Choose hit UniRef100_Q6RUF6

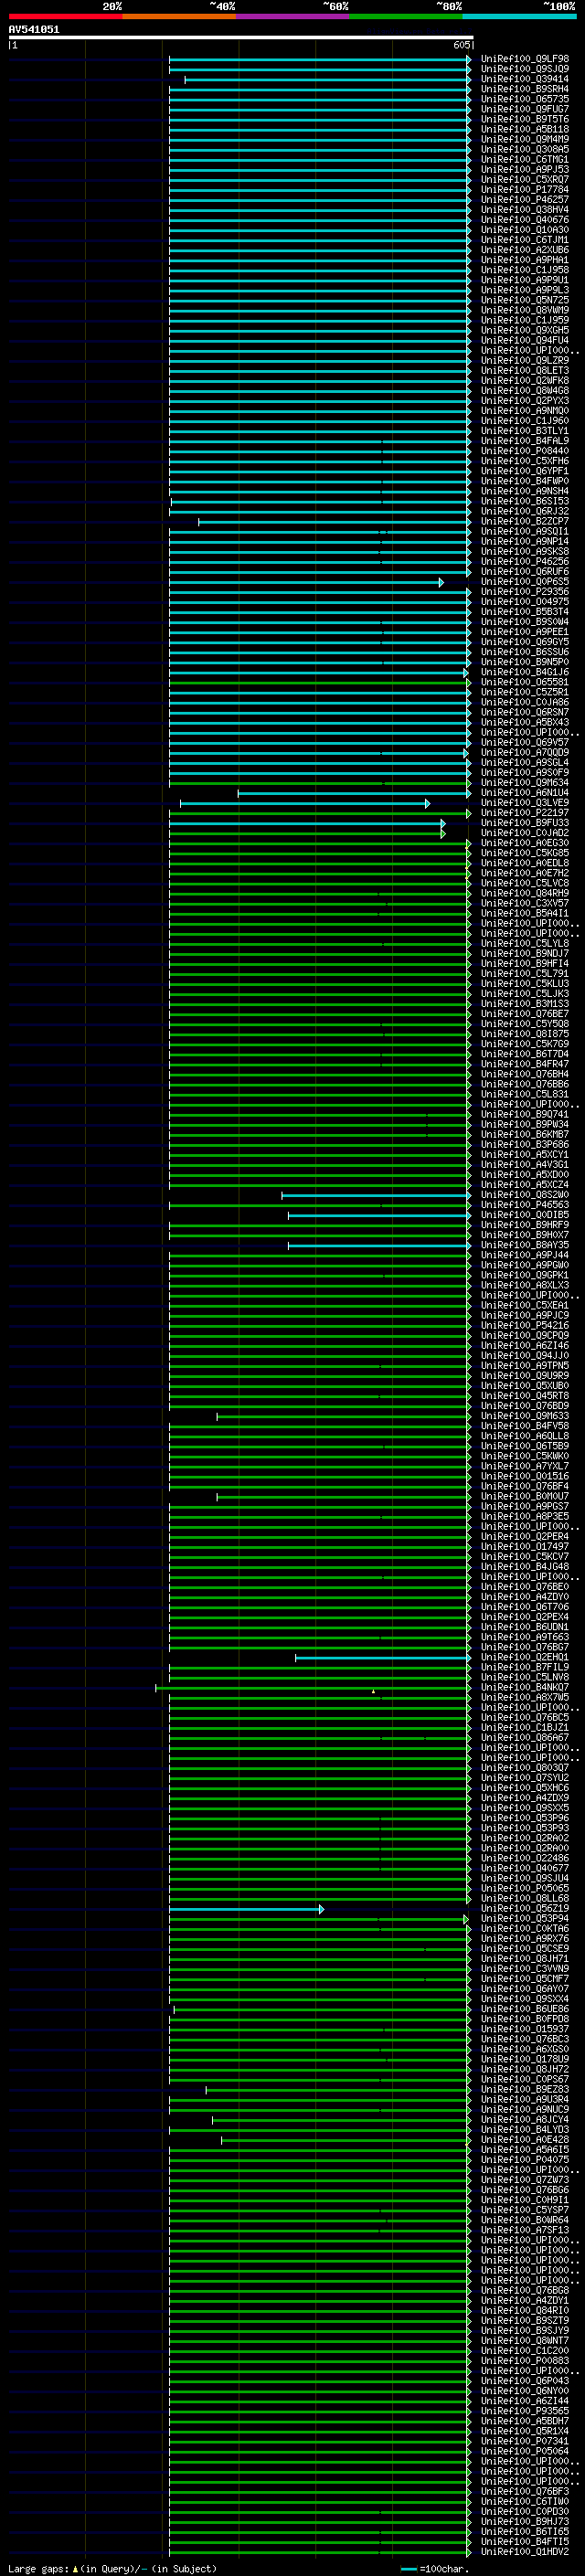pos(524,572)
